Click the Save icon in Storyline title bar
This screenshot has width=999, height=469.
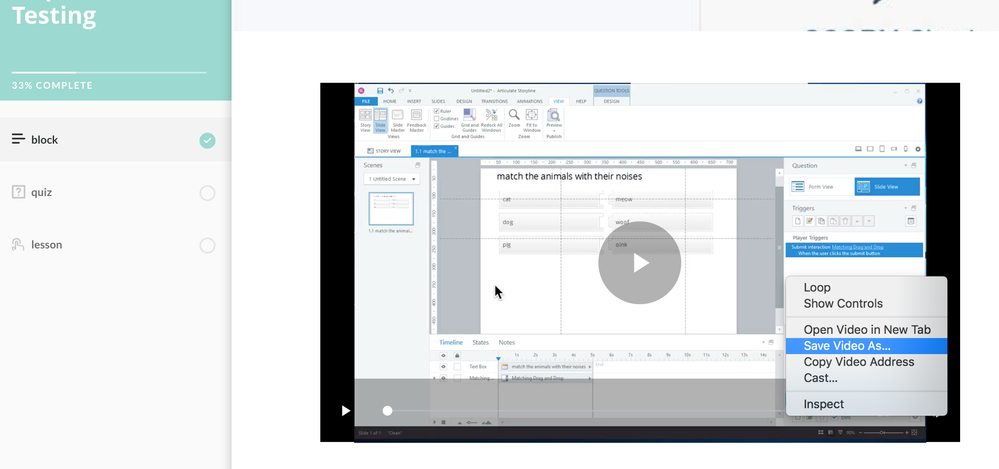pyautogui.click(x=380, y=90)
